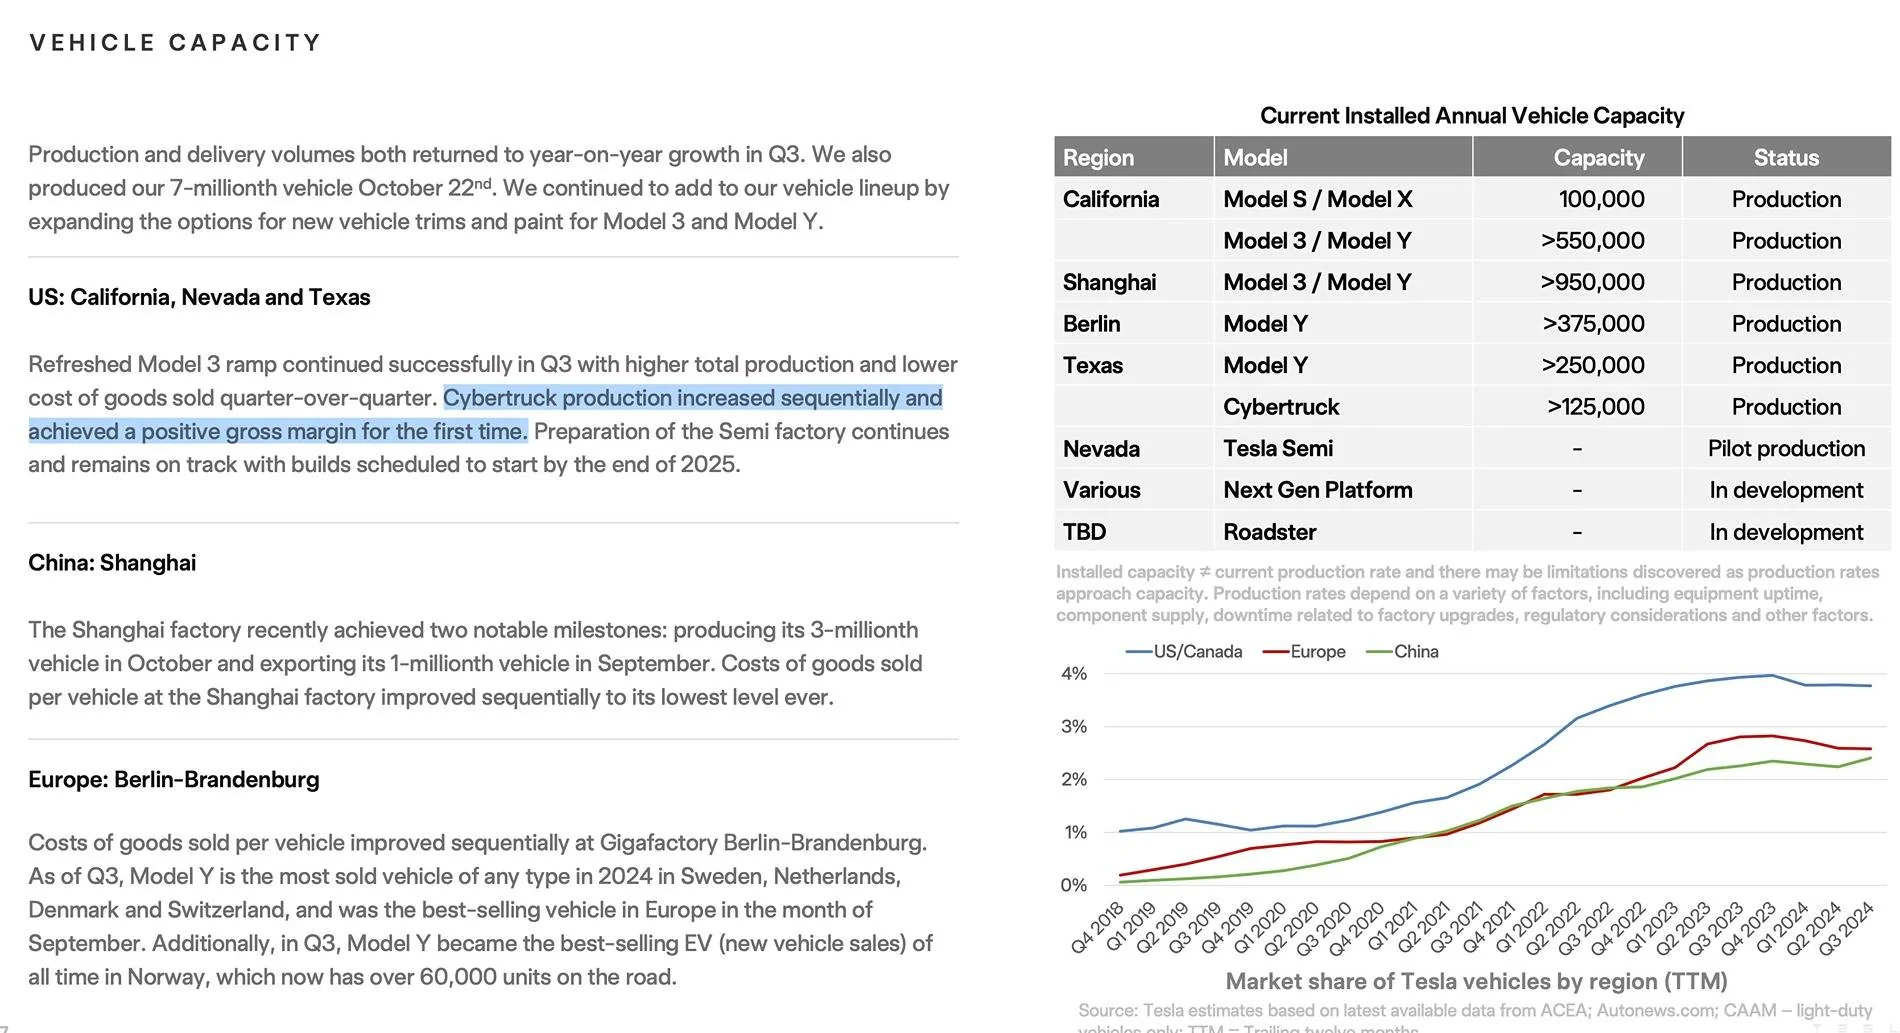Click the 'Installed capacity ≠ current production rate' footnote
This screenshot has width=1900, height=1033.
pos(1467,594)
